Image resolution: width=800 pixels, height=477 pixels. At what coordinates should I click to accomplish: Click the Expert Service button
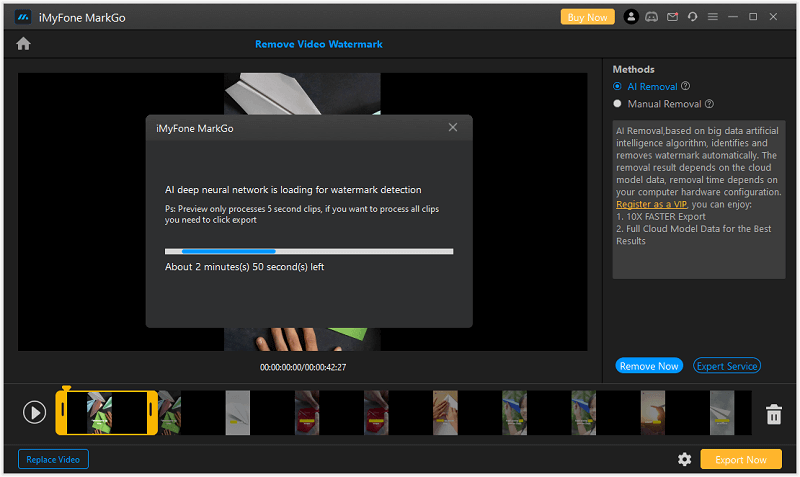[x=727, y=366]
